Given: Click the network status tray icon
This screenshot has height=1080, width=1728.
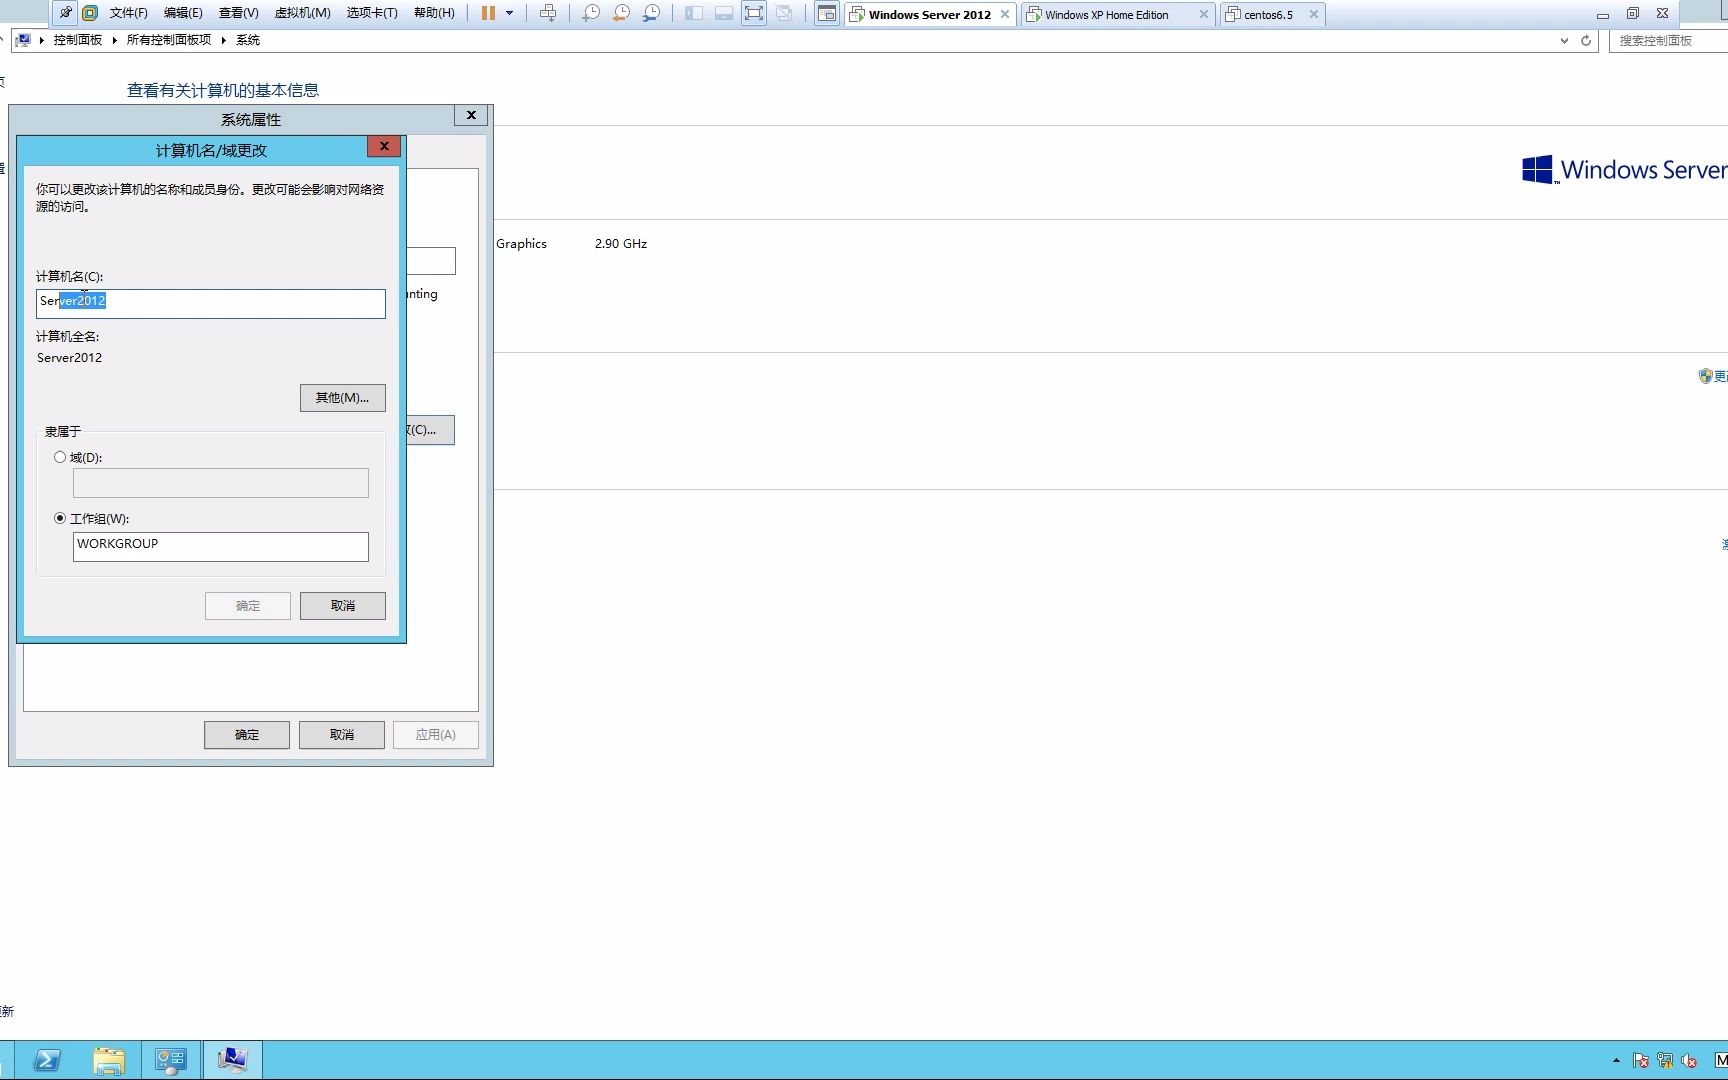Looking at the screenshot, I should 1665,1060.
